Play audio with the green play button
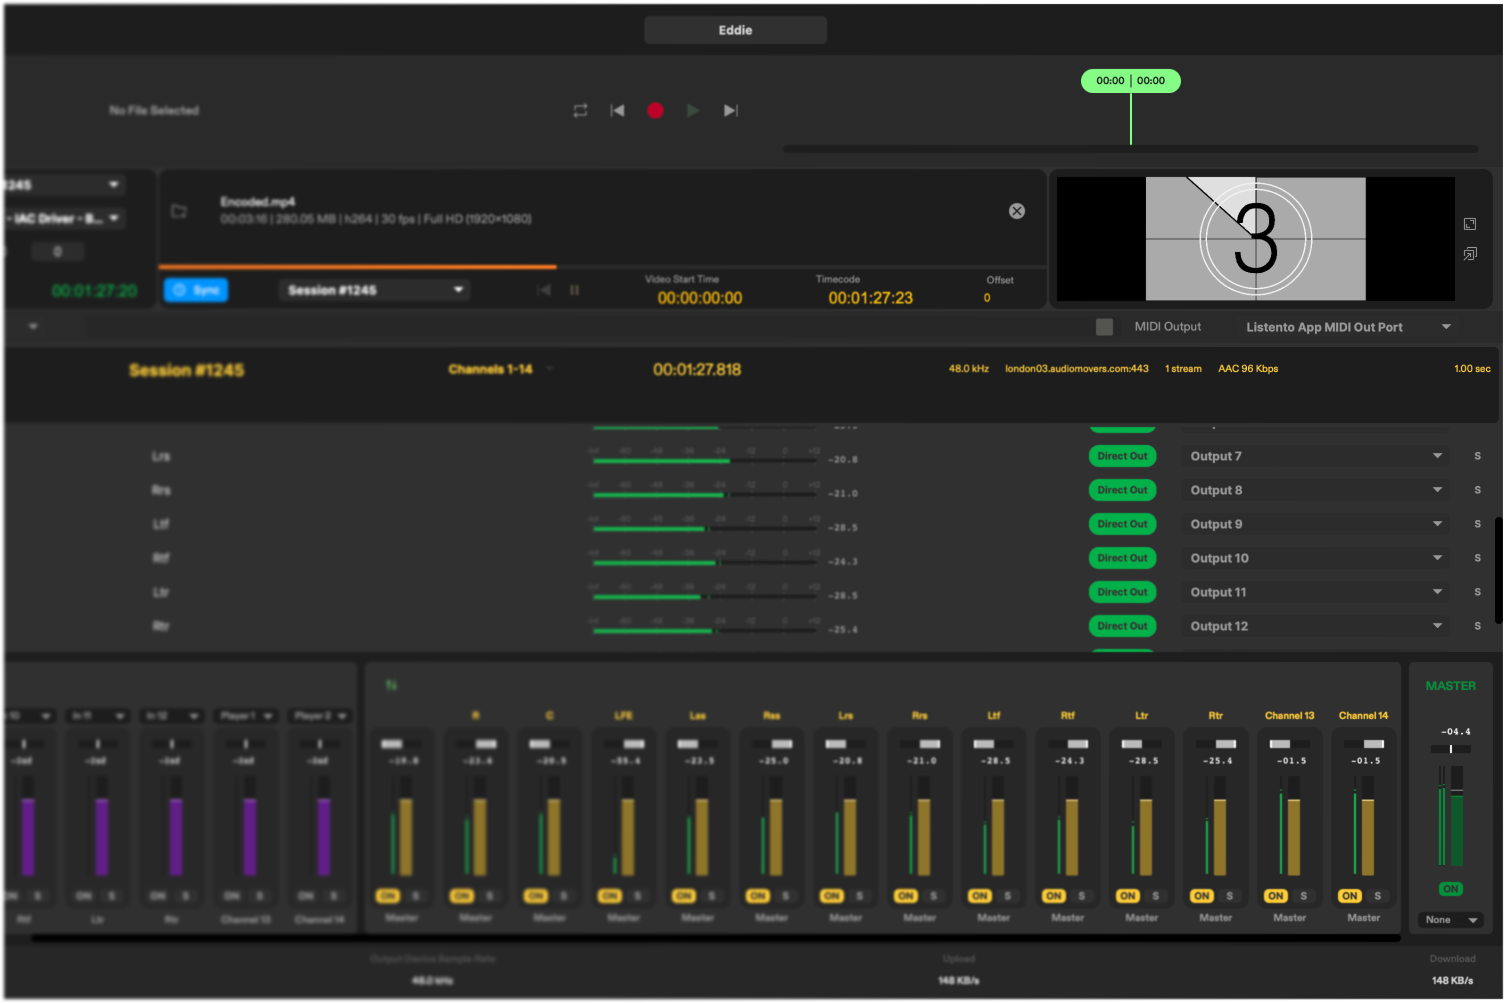 point(693,111)
